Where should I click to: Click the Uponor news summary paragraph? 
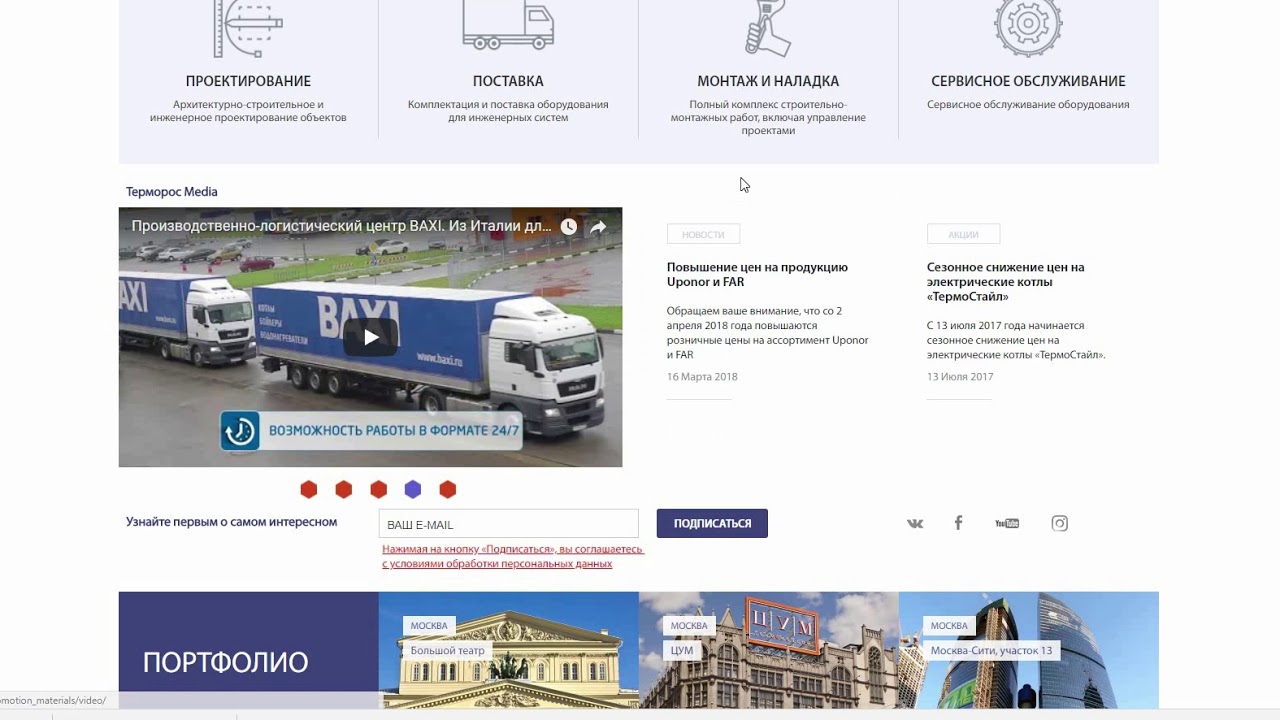(x=768, y=333)
